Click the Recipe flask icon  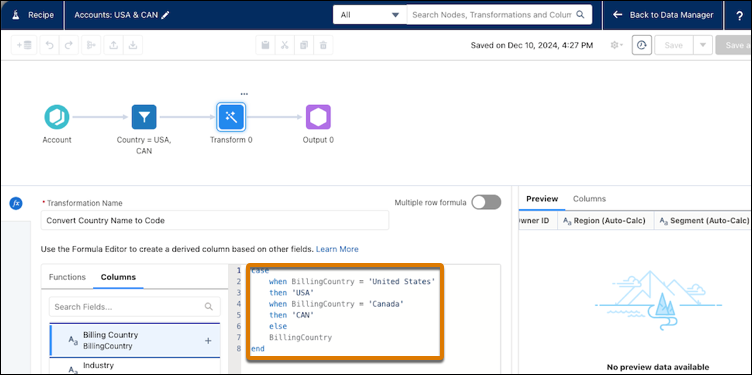point(17,15)
